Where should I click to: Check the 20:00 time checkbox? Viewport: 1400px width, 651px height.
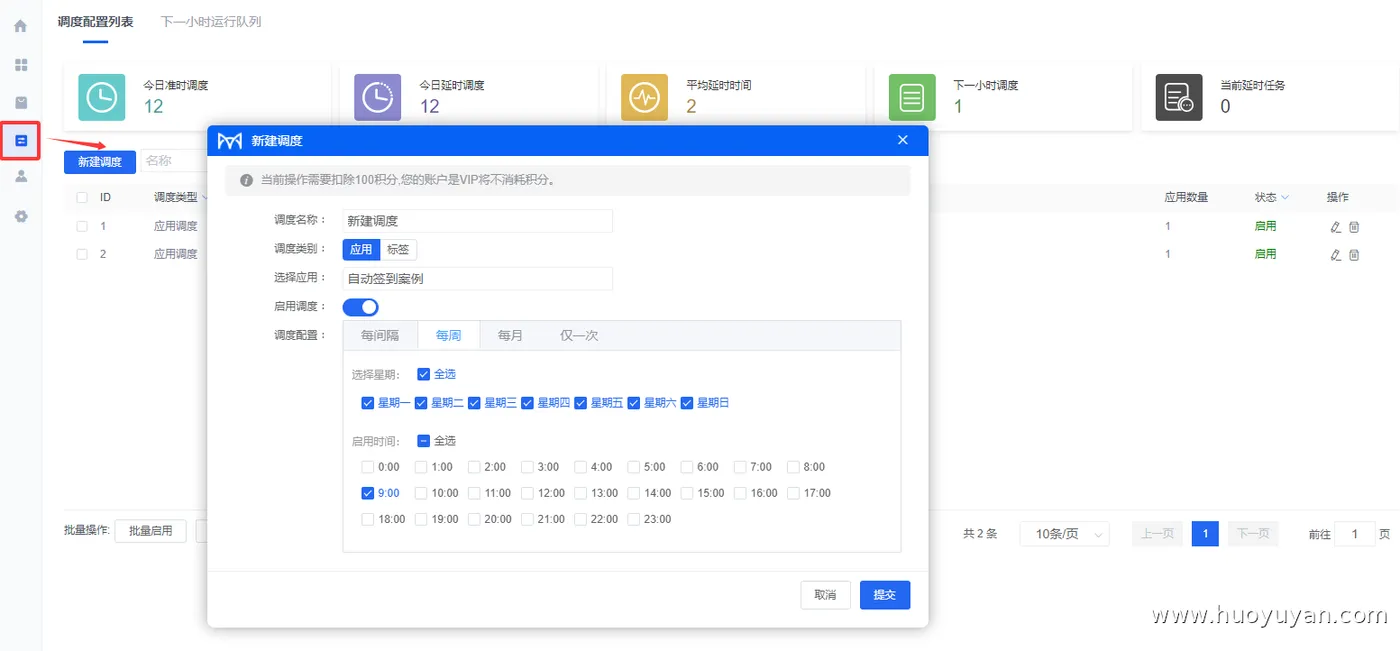(x=475, y=519)
